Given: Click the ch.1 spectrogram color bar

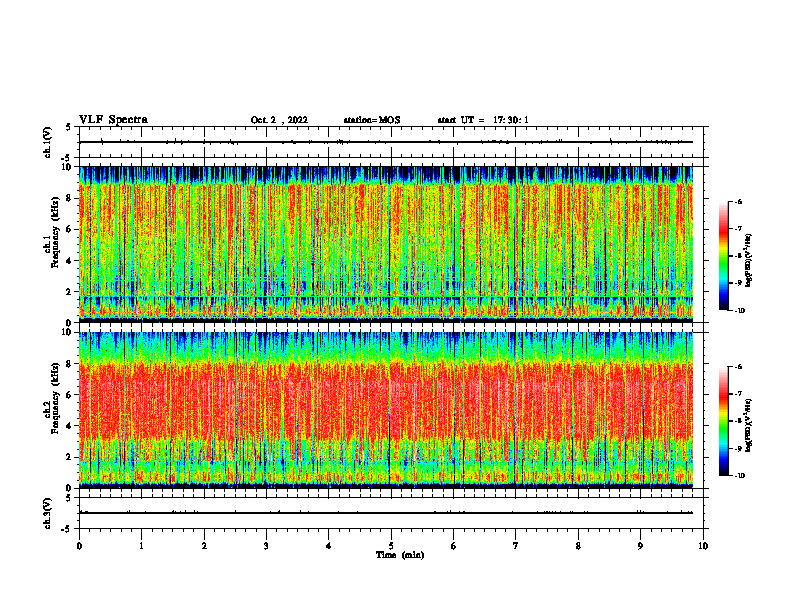Looking at the screenshot, I should click(723, 256).
